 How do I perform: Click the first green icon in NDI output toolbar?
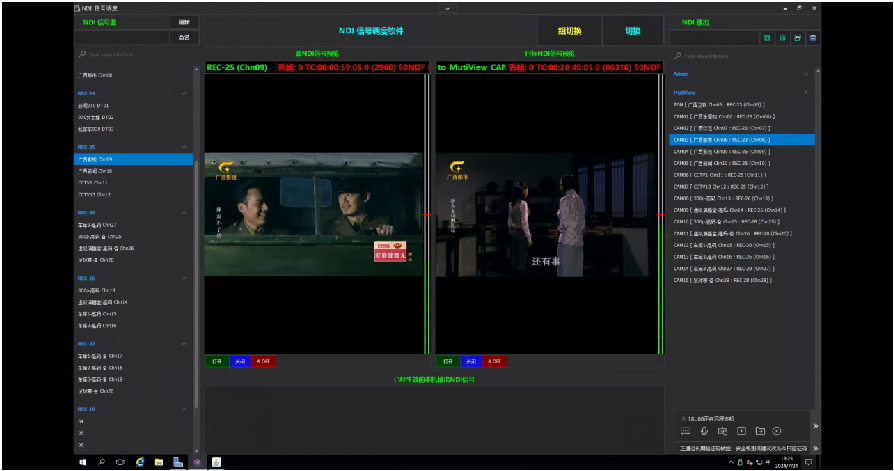tap(767, 38)
